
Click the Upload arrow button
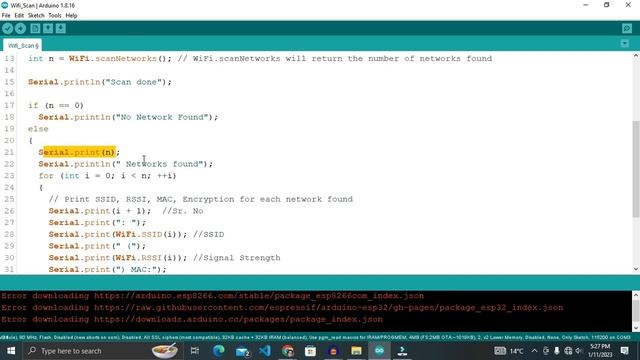pyautogui.click(x=20, y=29)
